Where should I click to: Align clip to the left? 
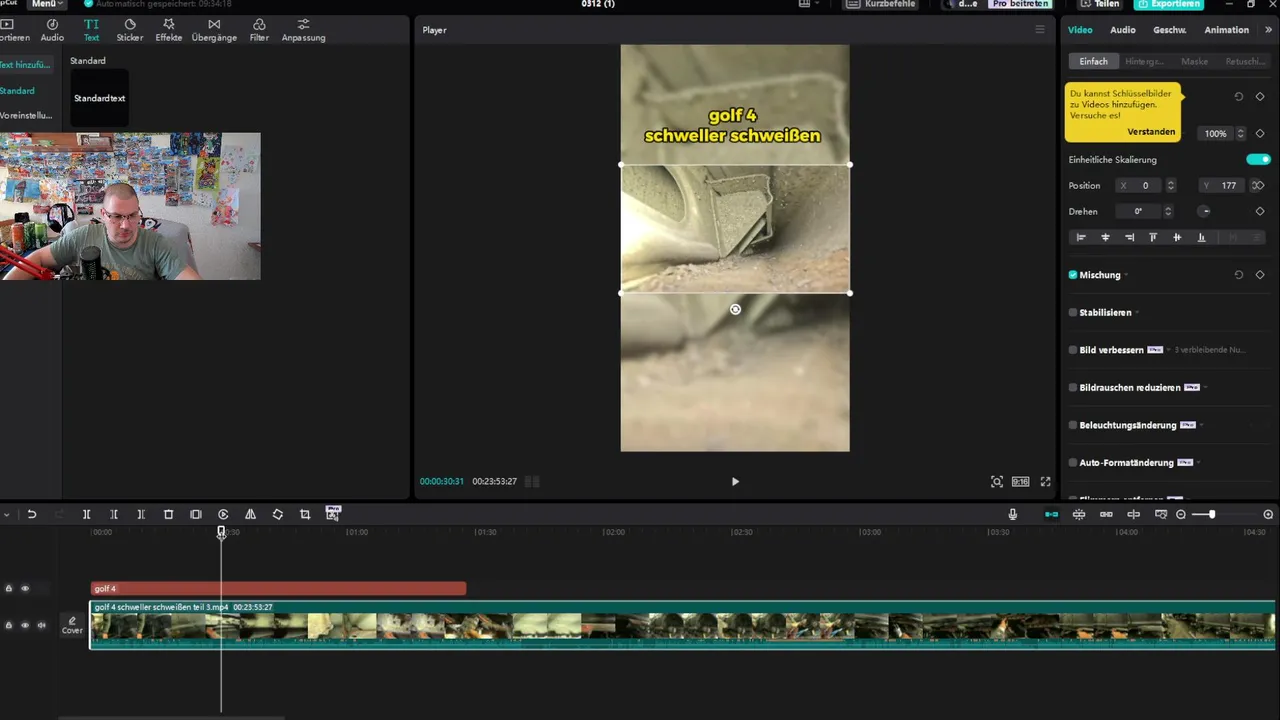click(x=1081, y=238)
